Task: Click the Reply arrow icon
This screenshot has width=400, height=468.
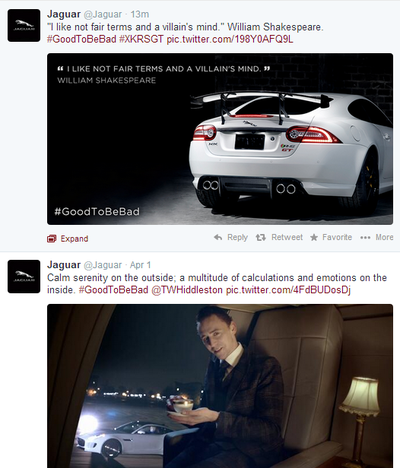Action: click(x=218, y=237)
